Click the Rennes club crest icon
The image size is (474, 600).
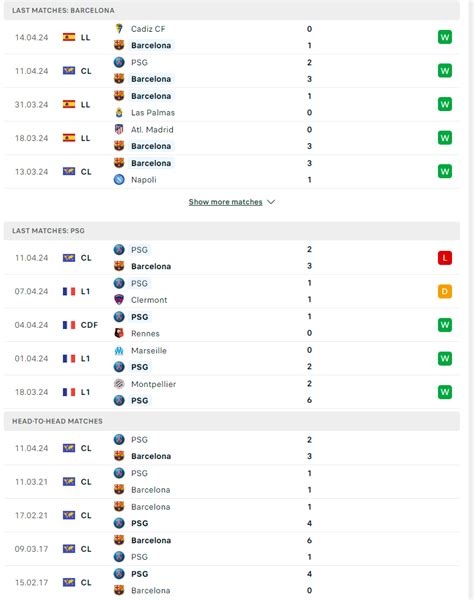(119, 333)
